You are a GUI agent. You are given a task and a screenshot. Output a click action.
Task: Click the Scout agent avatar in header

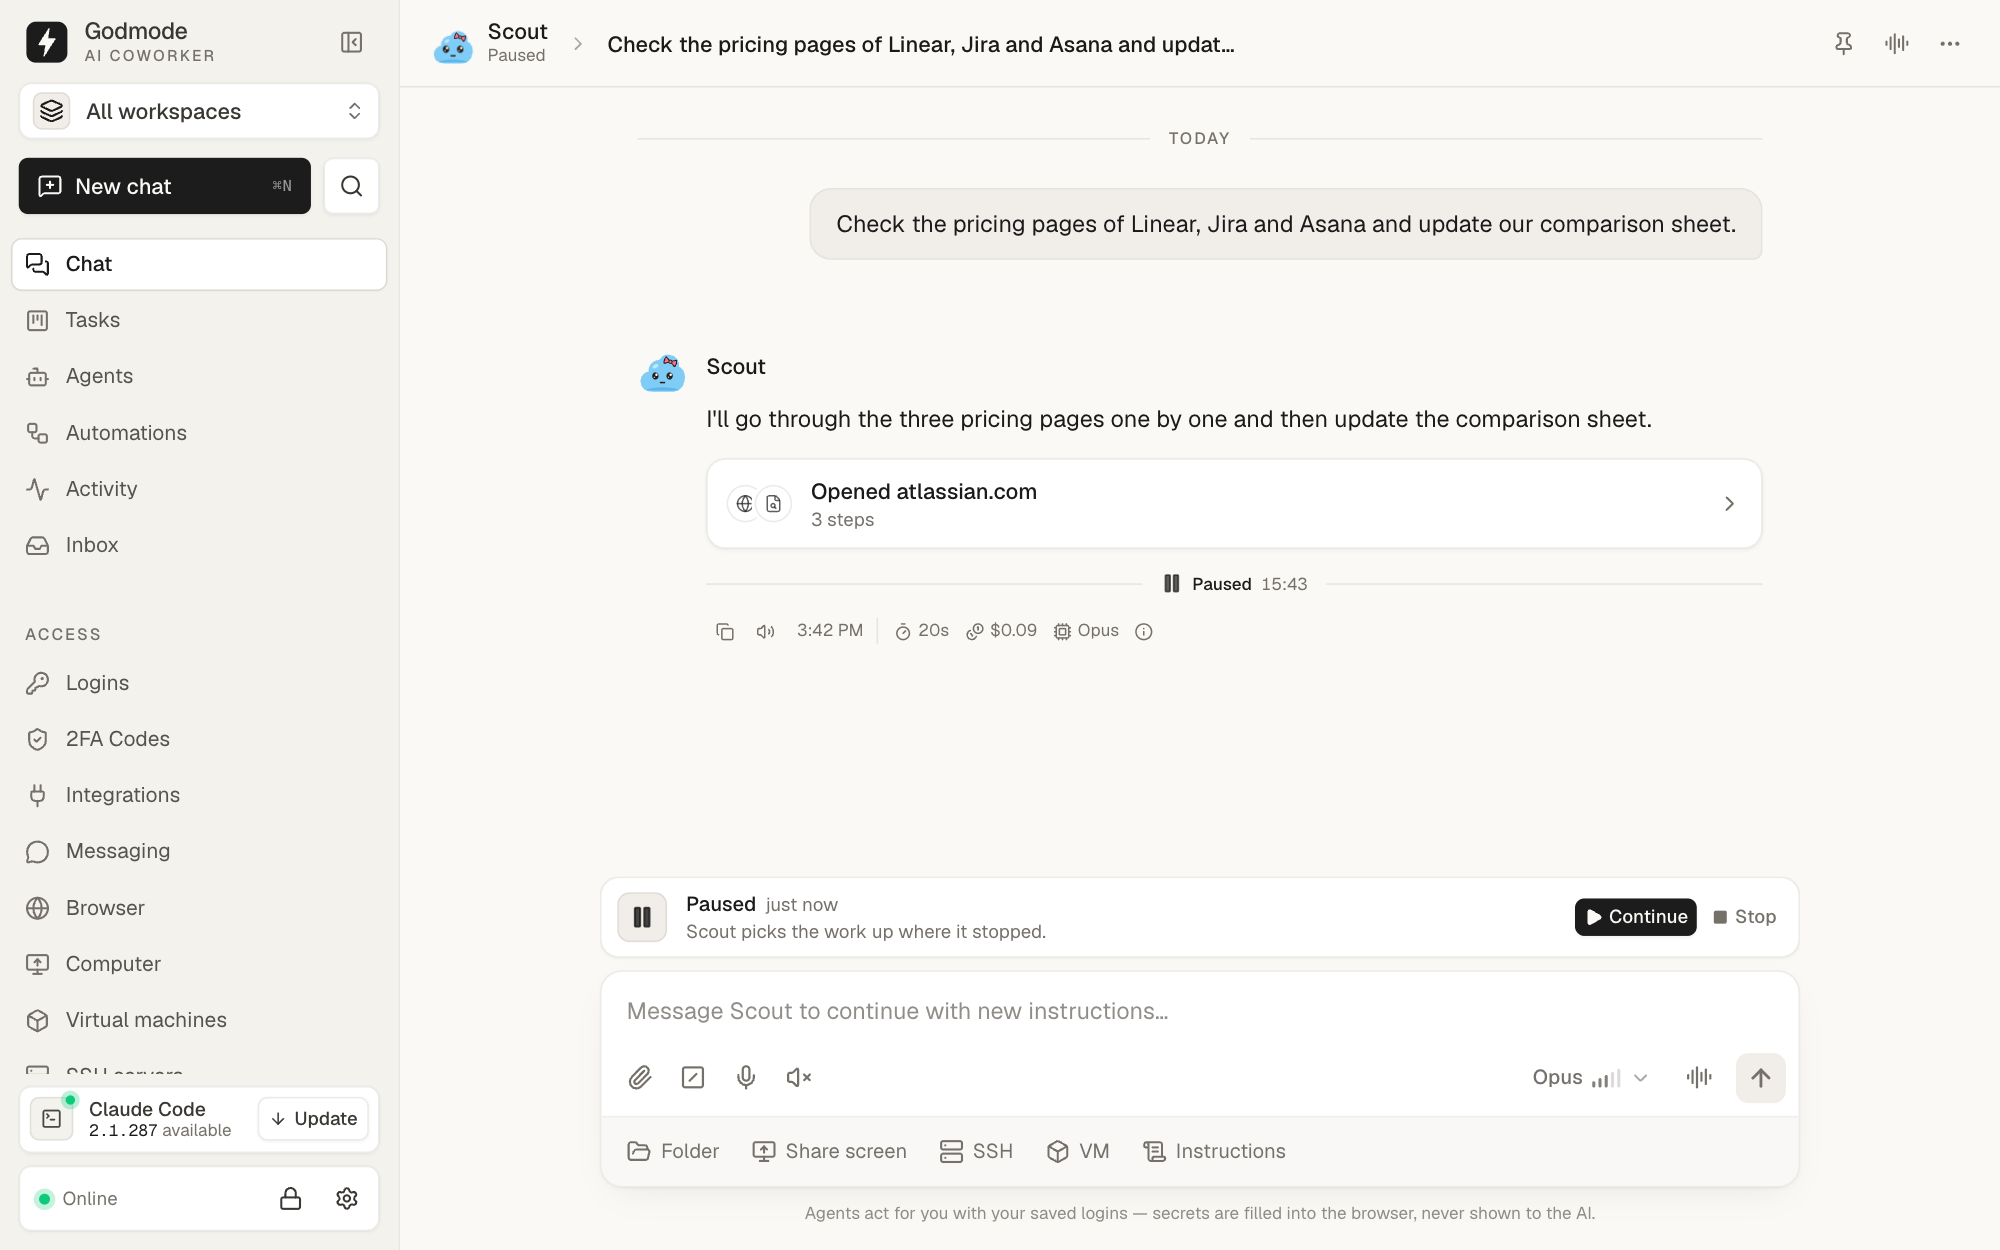453,46
